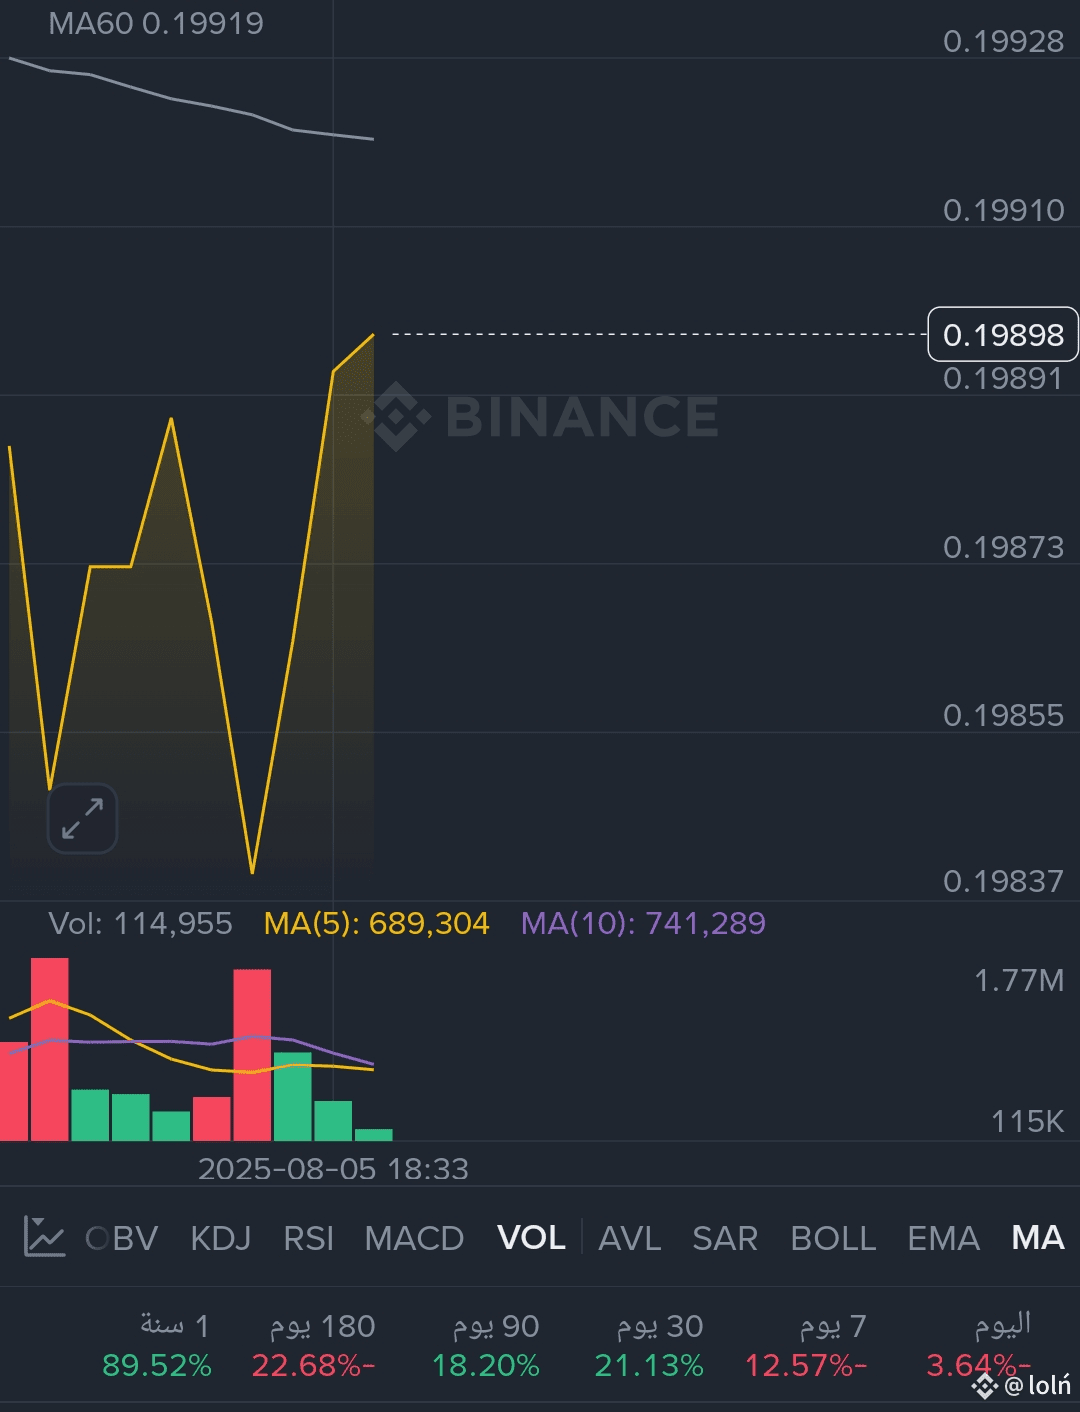Viewport: 1080px width, 1412px height.
Task: Select the MA overlay
Action: 1037,1238
